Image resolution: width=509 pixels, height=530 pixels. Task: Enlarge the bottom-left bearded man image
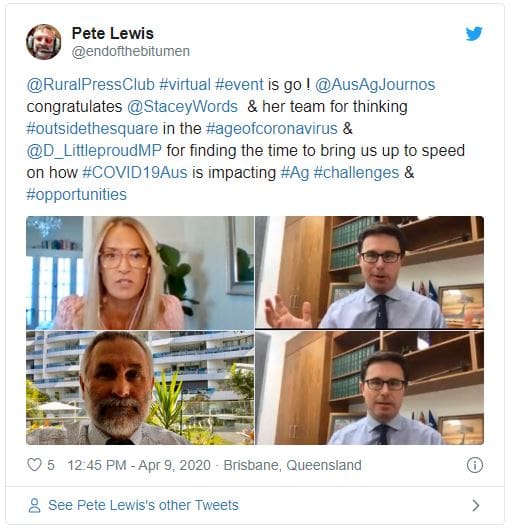[x=140, y=388]
